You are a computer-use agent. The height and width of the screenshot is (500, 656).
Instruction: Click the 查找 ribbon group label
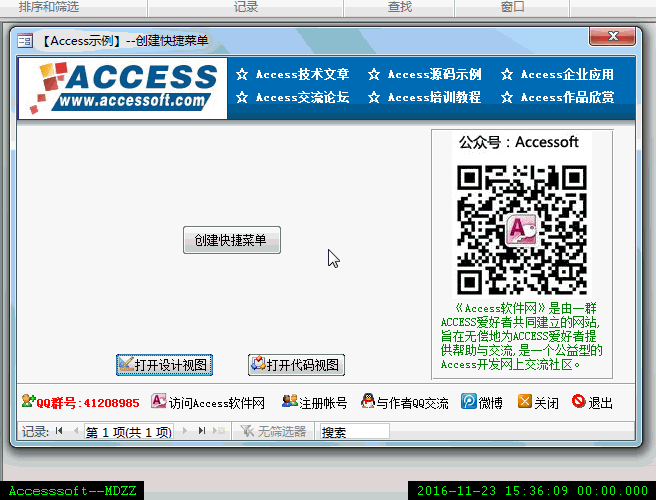point(400,6)
